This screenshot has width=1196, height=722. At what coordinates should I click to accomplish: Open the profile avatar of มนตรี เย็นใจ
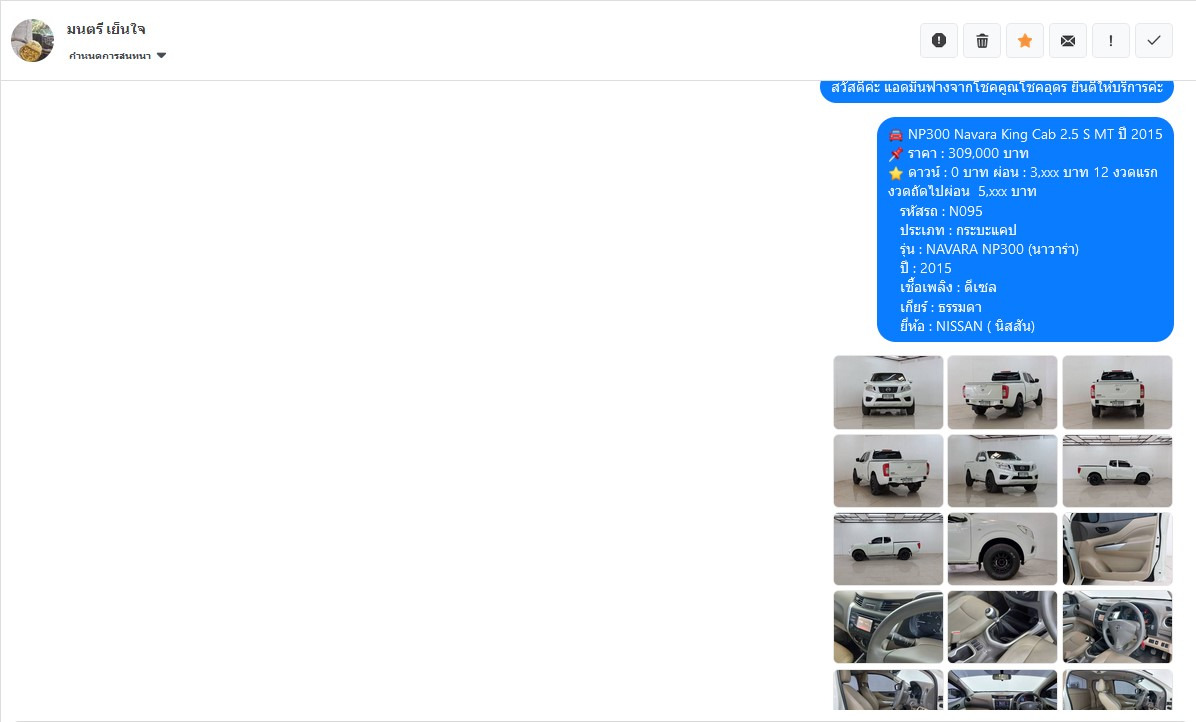32,40
